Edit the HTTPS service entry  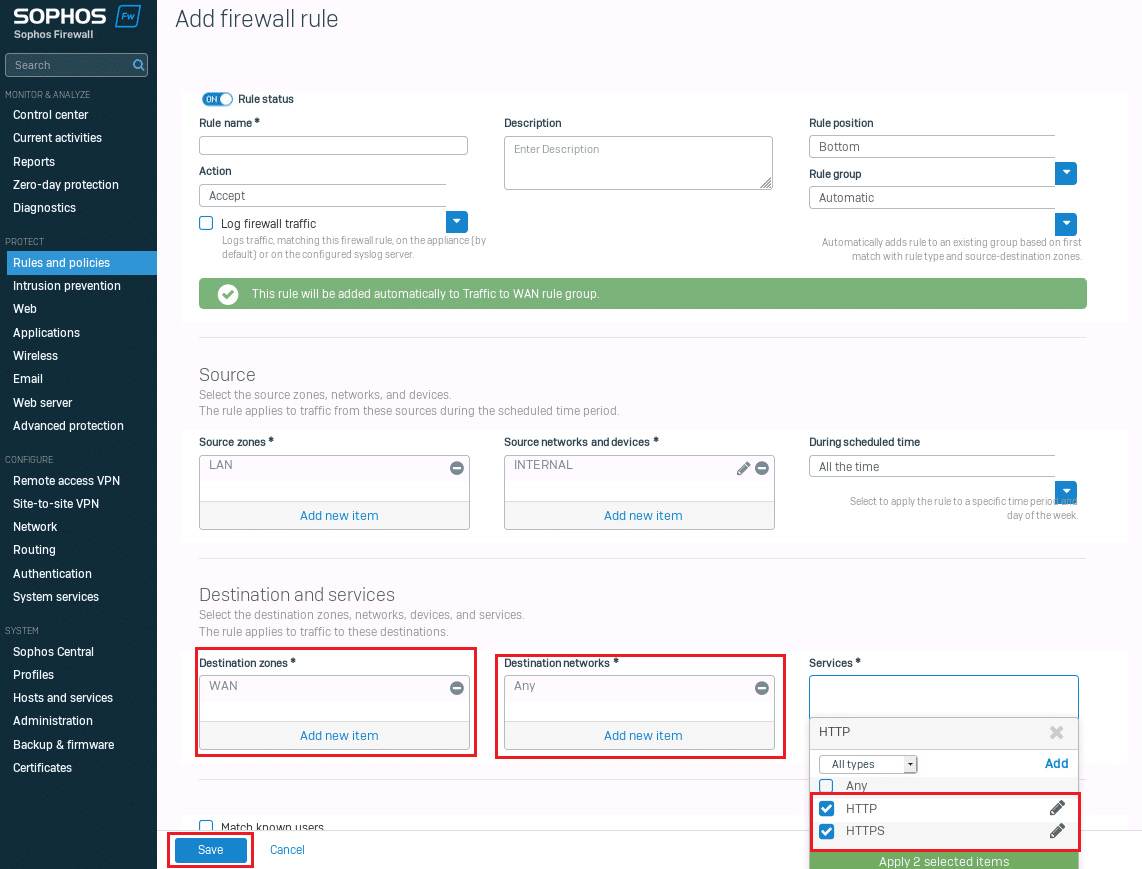[1057, 831]
